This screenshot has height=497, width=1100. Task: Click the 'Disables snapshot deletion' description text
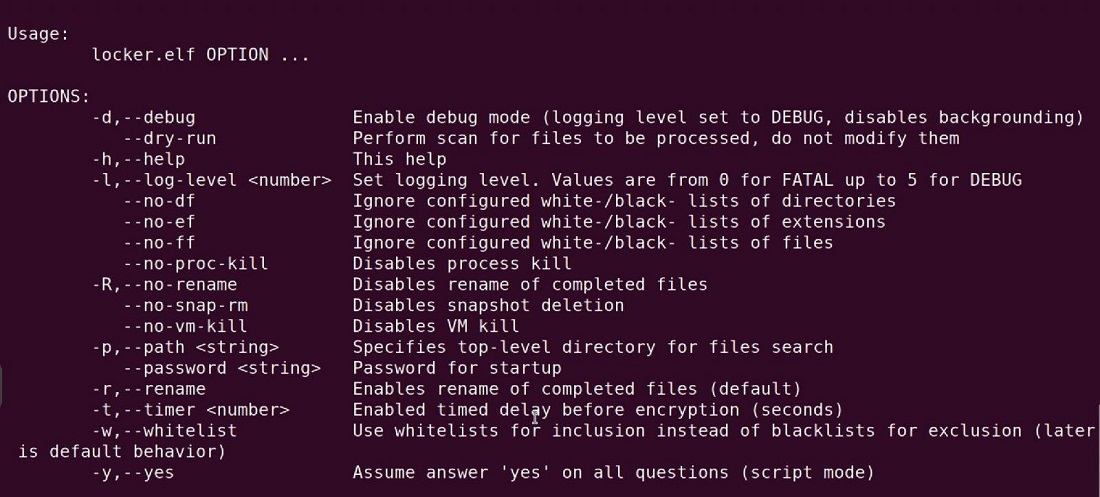click(488, 305)
